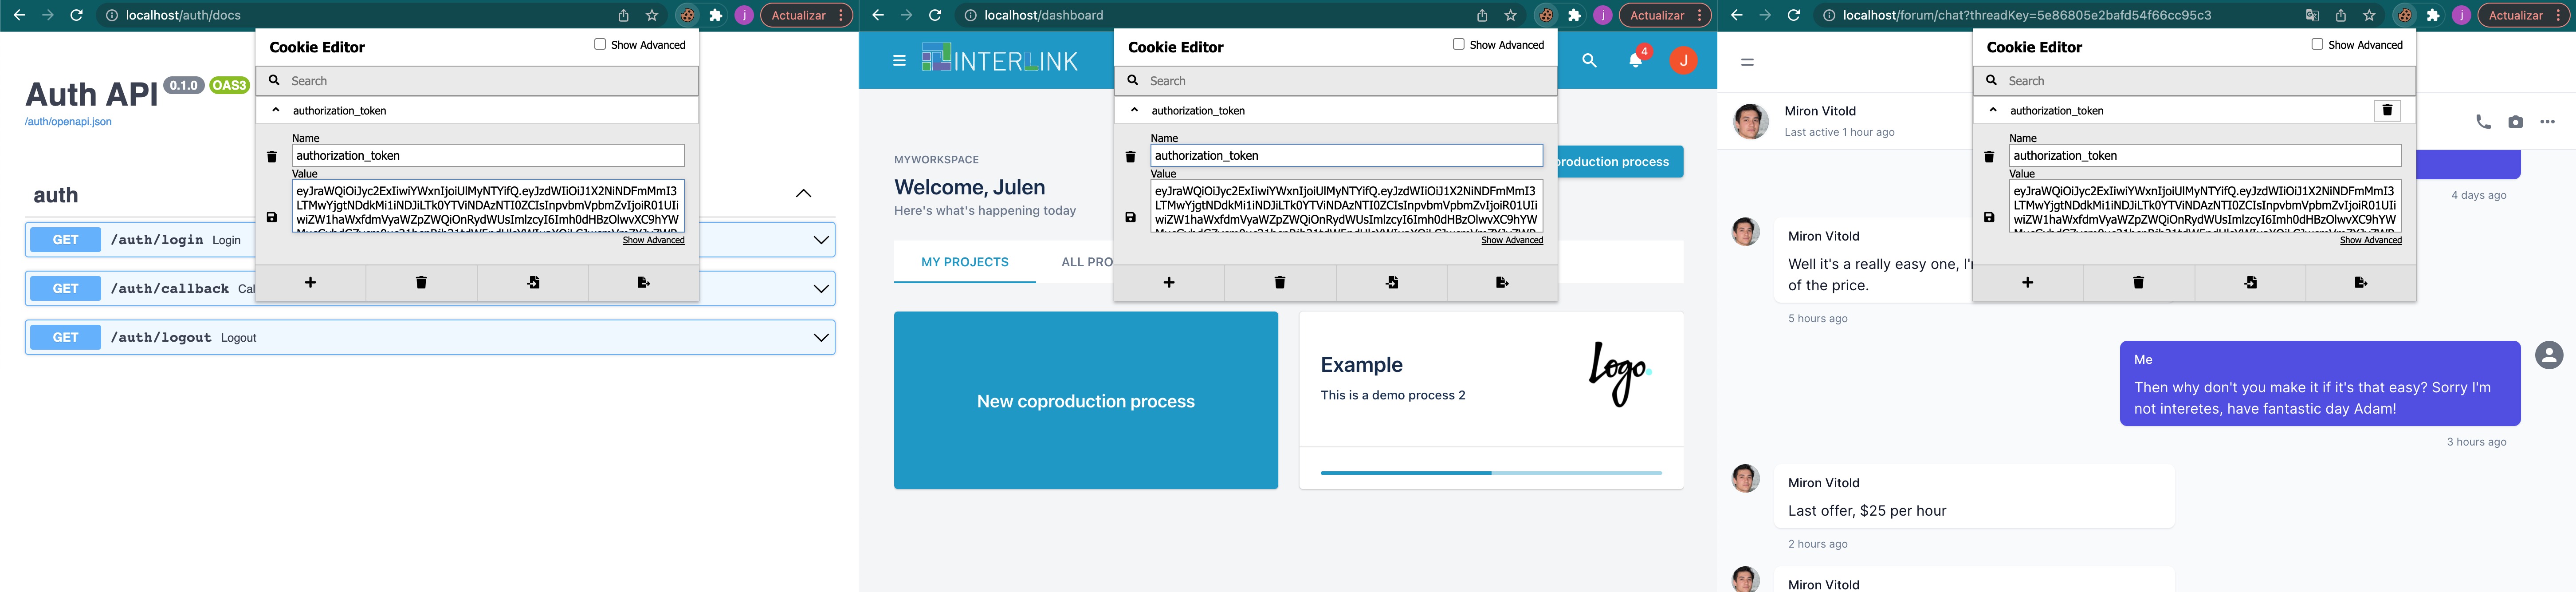
Task: Click the import icon in the auth/docs Cookie Editor
Action: point(533,283)
